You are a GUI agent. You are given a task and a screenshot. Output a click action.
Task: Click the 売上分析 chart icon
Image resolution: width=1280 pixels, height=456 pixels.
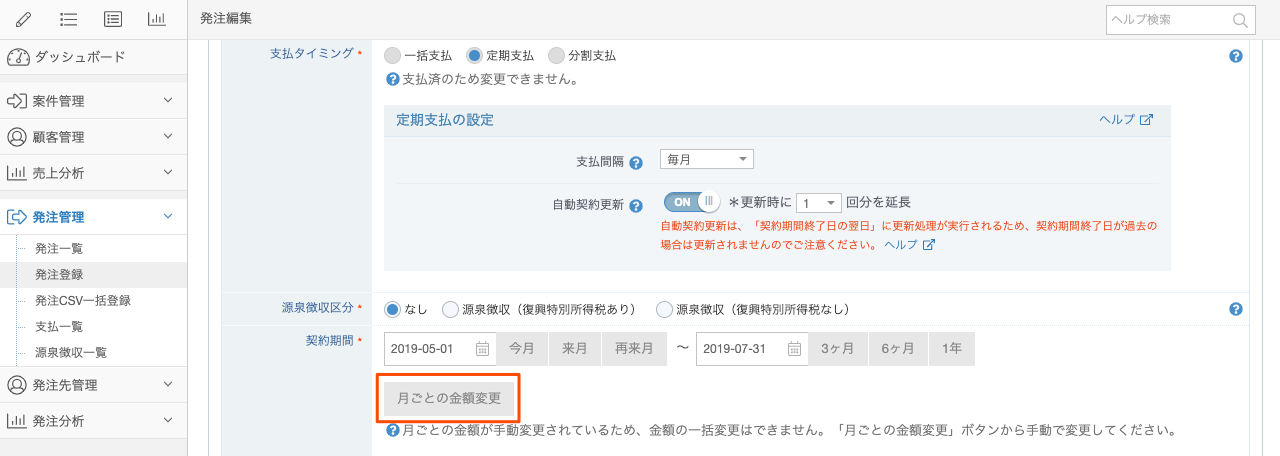coord(17,173)
